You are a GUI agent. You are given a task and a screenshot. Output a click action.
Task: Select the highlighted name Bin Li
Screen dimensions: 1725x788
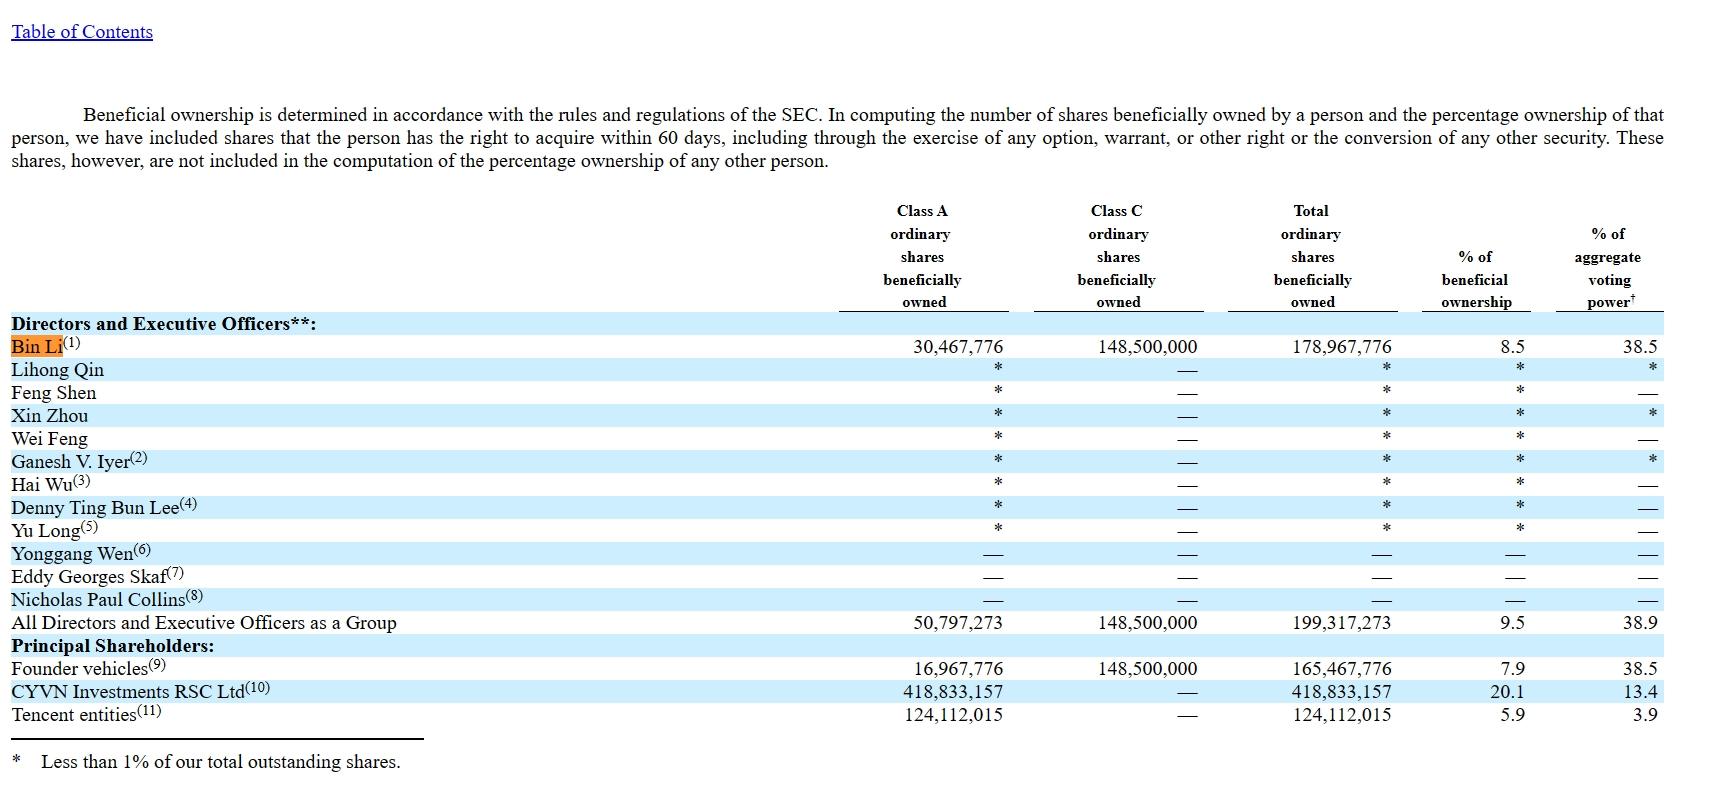[x=36, y=346]
